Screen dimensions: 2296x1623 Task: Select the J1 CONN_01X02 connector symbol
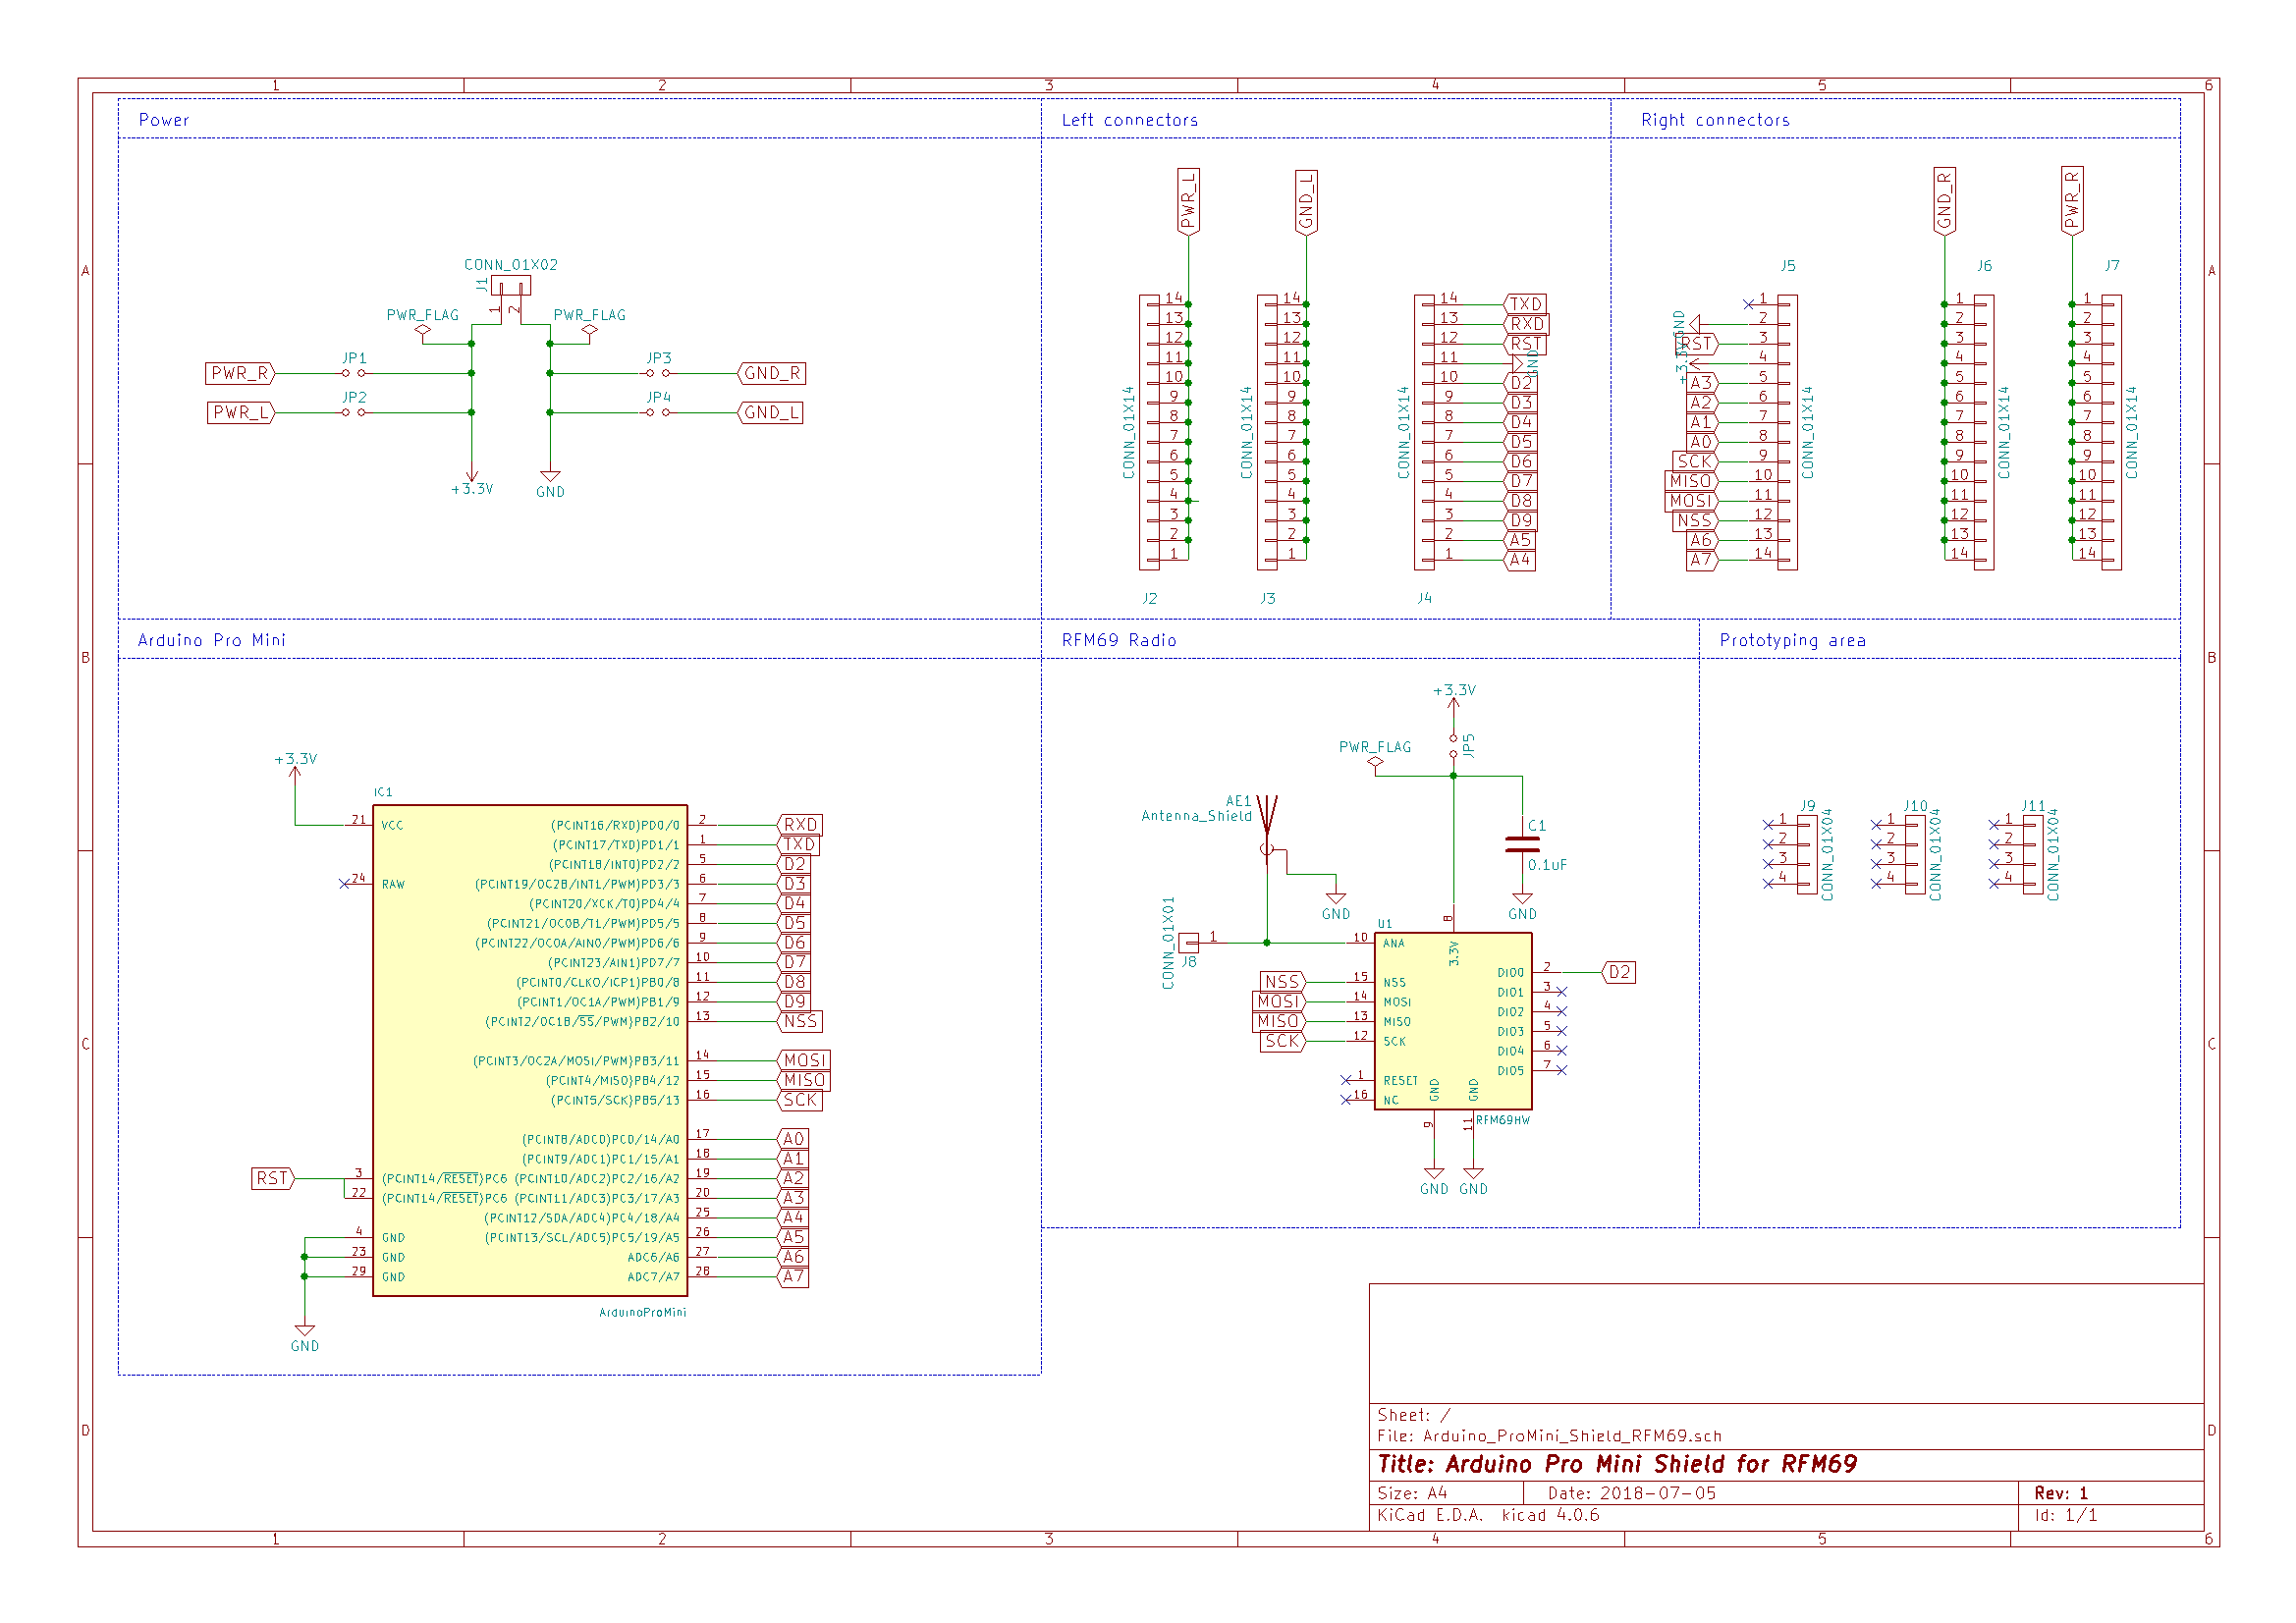click(511, 287)
